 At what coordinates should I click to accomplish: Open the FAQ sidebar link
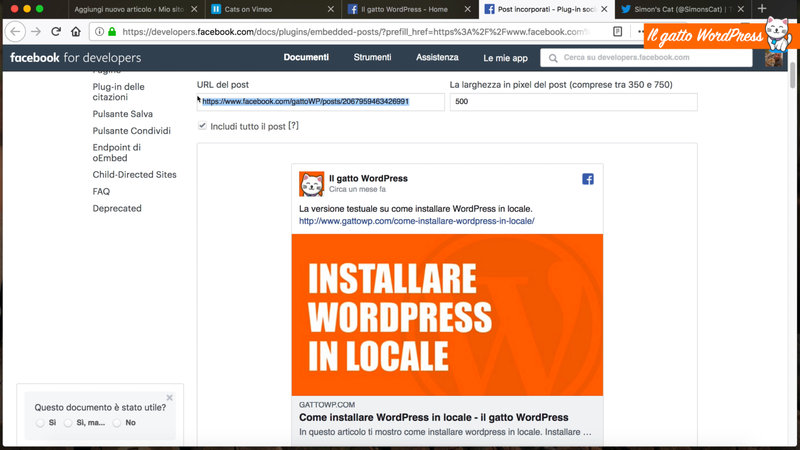click(101, 191)
